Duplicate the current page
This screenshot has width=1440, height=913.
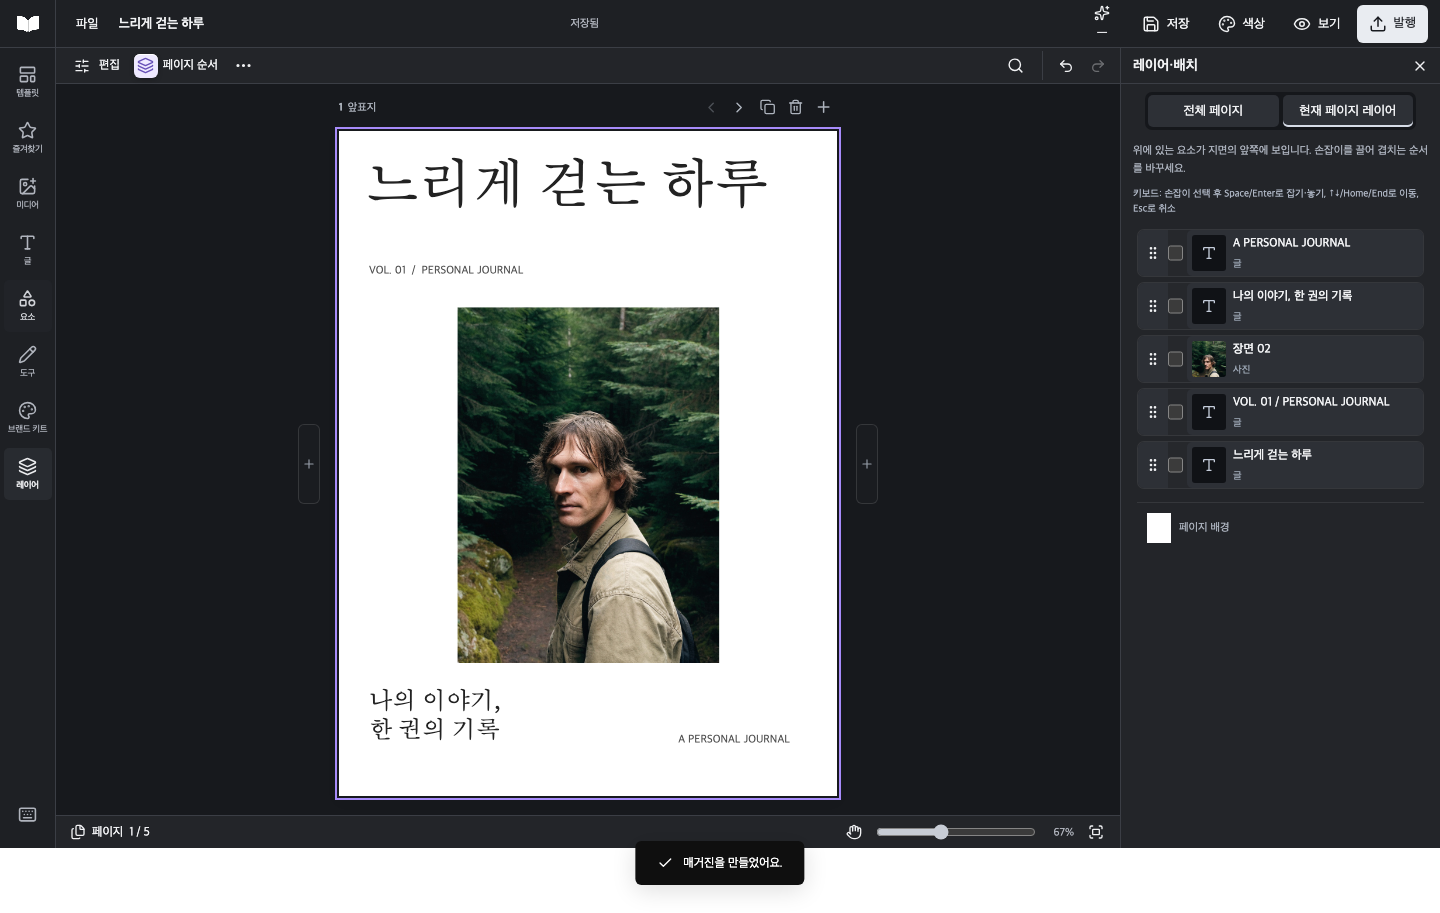(767, 107)
